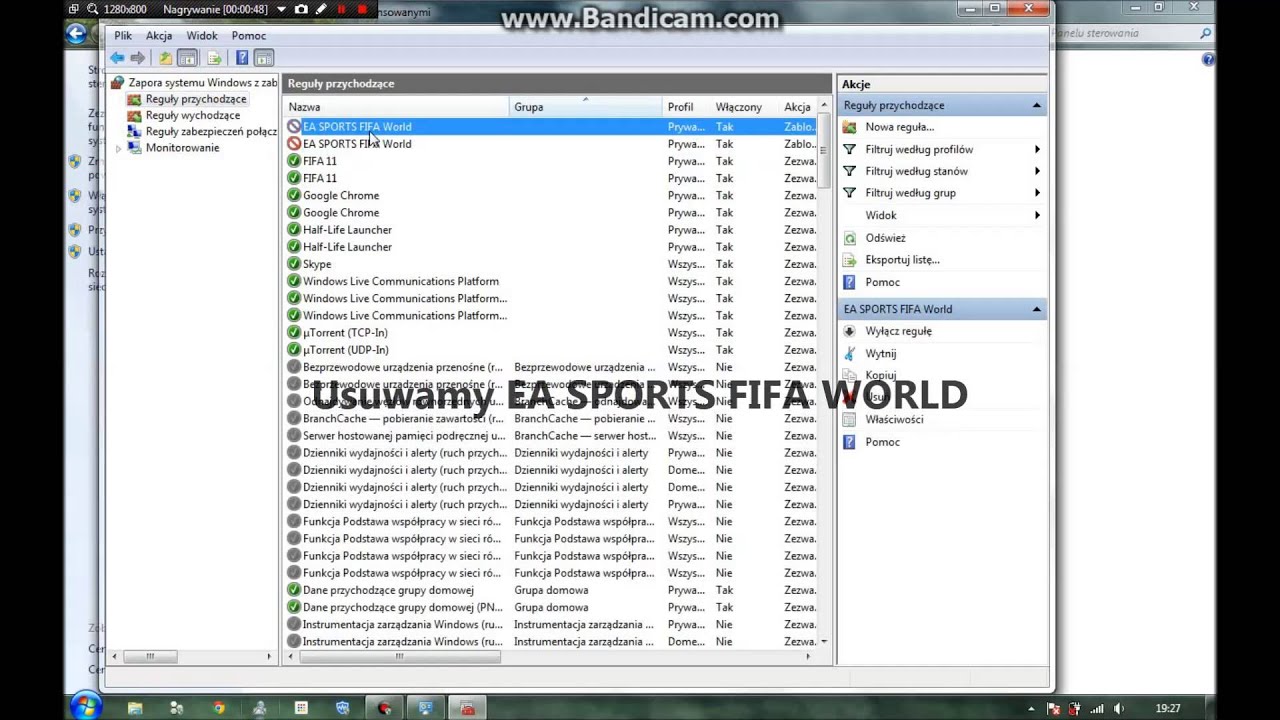Click the green check icon of µTorrent (TCP-In)
Viewport: 1280px width, 720px height.
coord(294,333)
